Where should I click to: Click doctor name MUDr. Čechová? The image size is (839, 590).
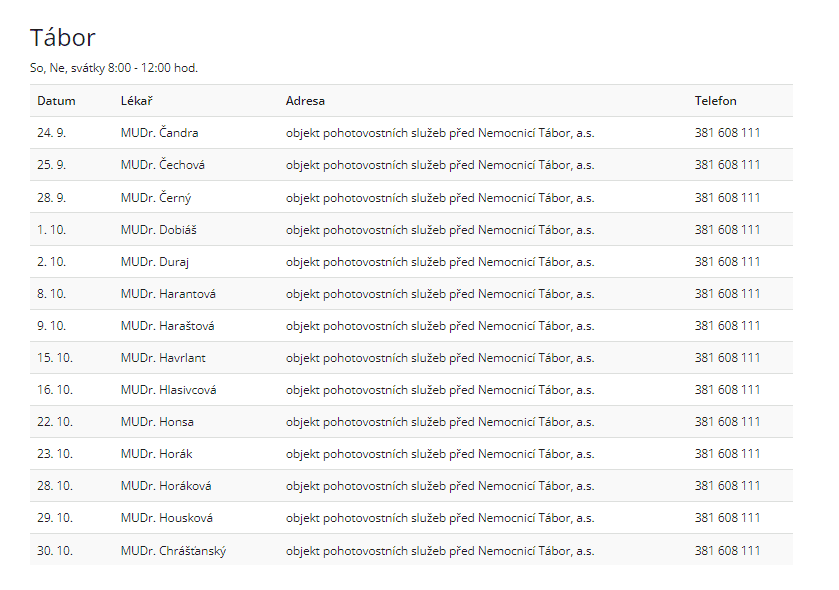[162, 165]
